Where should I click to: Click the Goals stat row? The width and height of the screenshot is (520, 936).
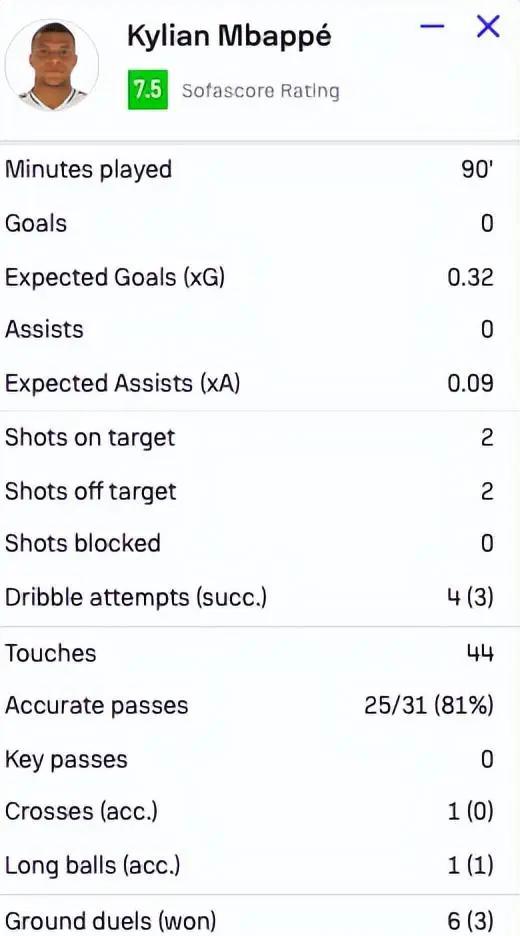260,223
